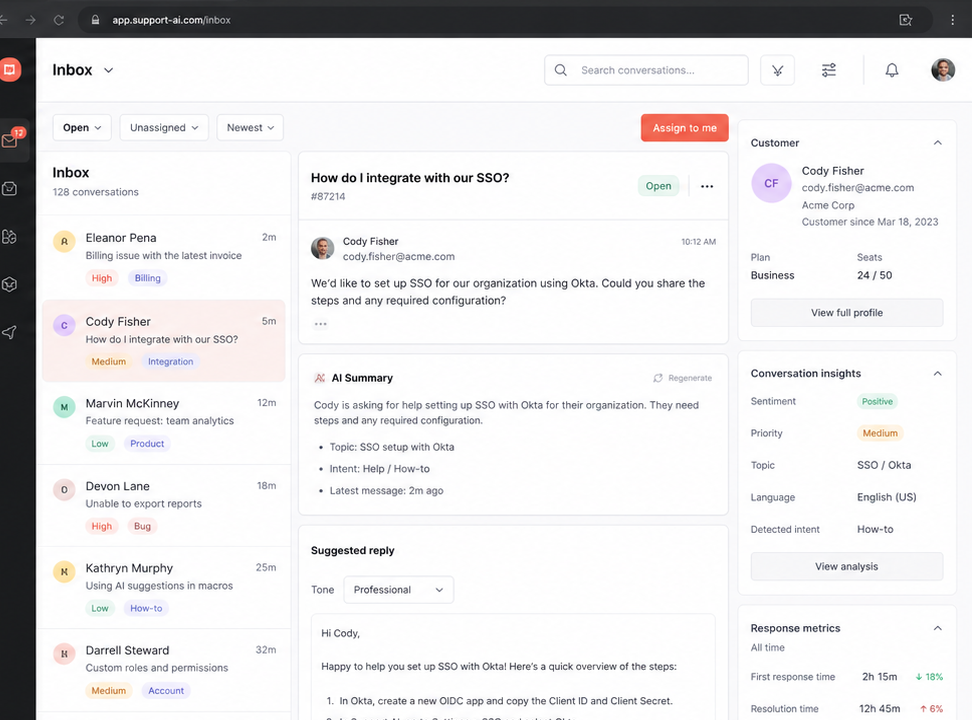Click ticket number #87214
Image resolution: width=972 pixels, height=720 pixels.
(328, 197)
